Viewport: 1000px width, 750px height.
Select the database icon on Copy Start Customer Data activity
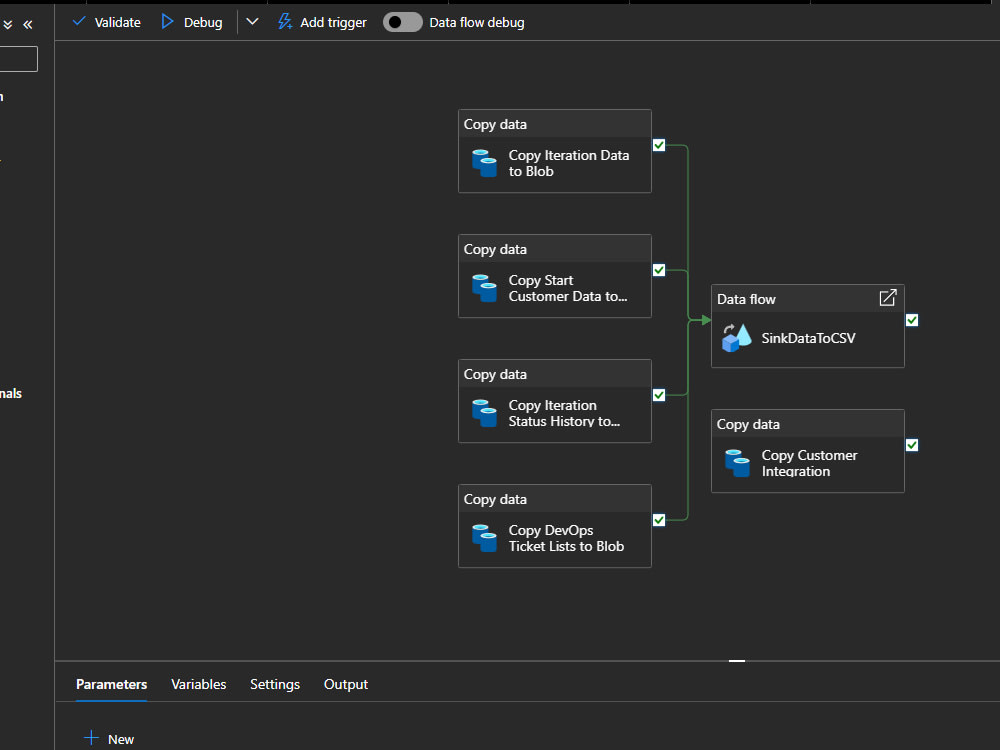point(484,288)
